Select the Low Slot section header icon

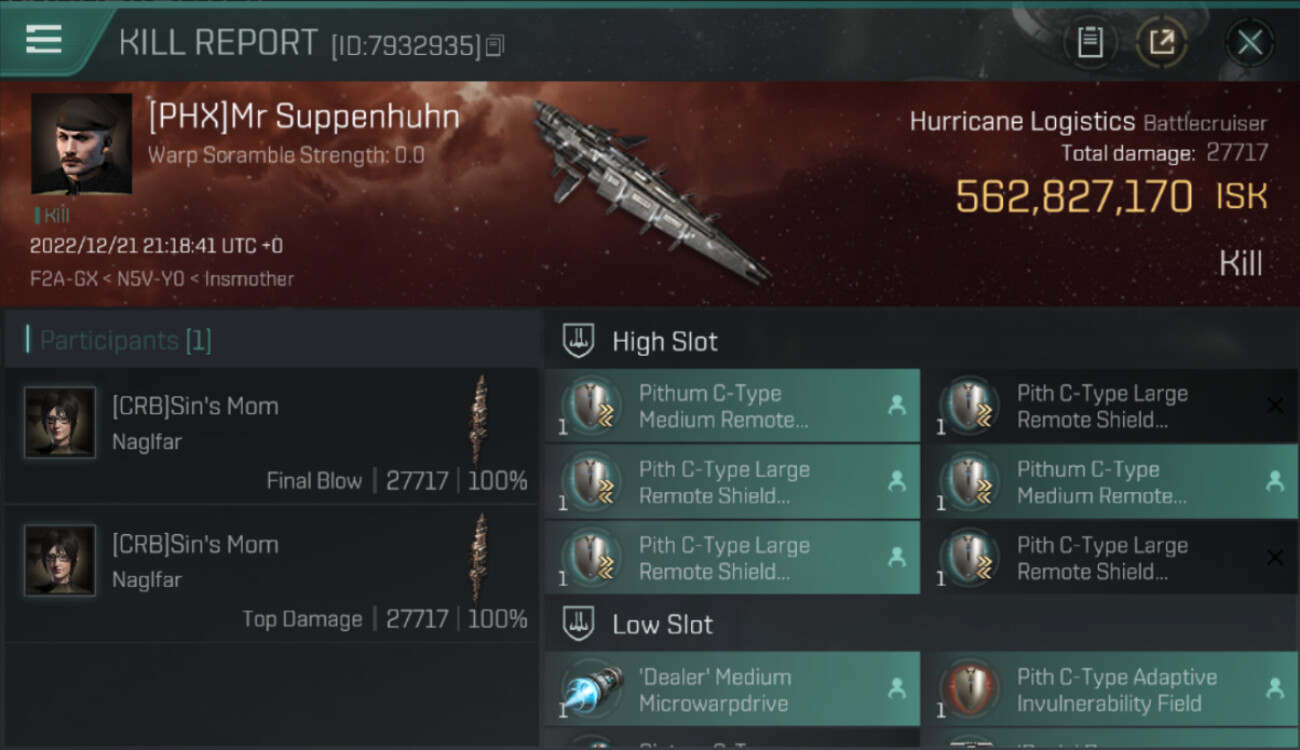tap(579, 625)
